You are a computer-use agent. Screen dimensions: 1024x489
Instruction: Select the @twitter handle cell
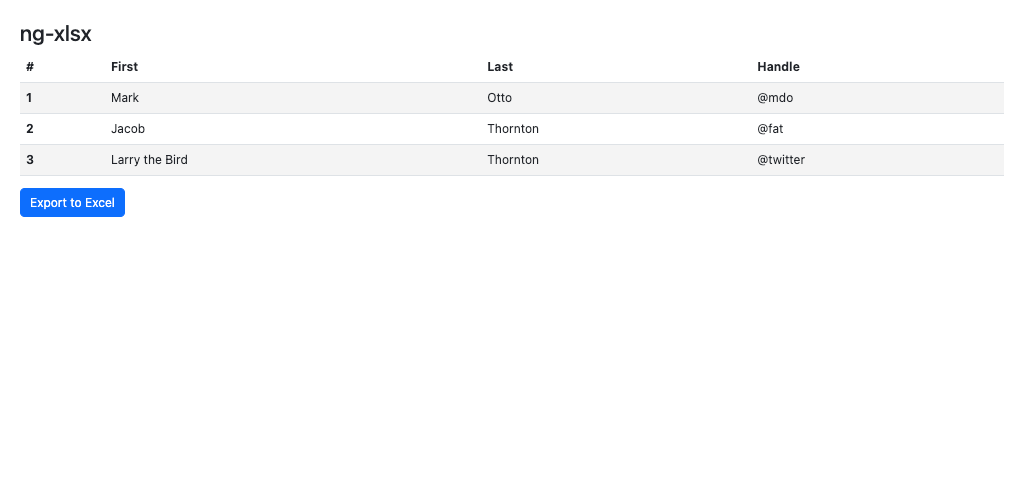pyautogui.click(x=781, y=160)
